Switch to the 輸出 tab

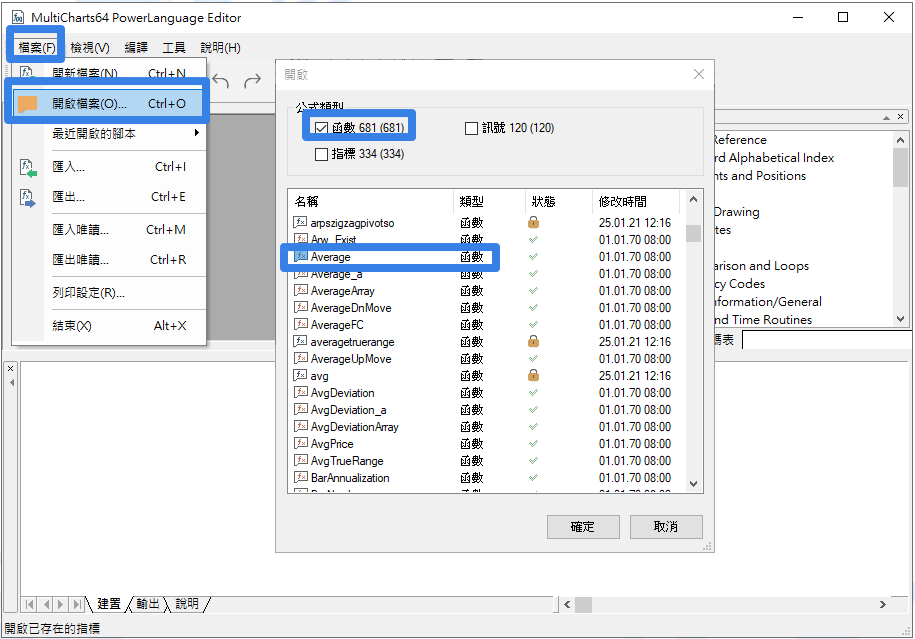(148, 604)
